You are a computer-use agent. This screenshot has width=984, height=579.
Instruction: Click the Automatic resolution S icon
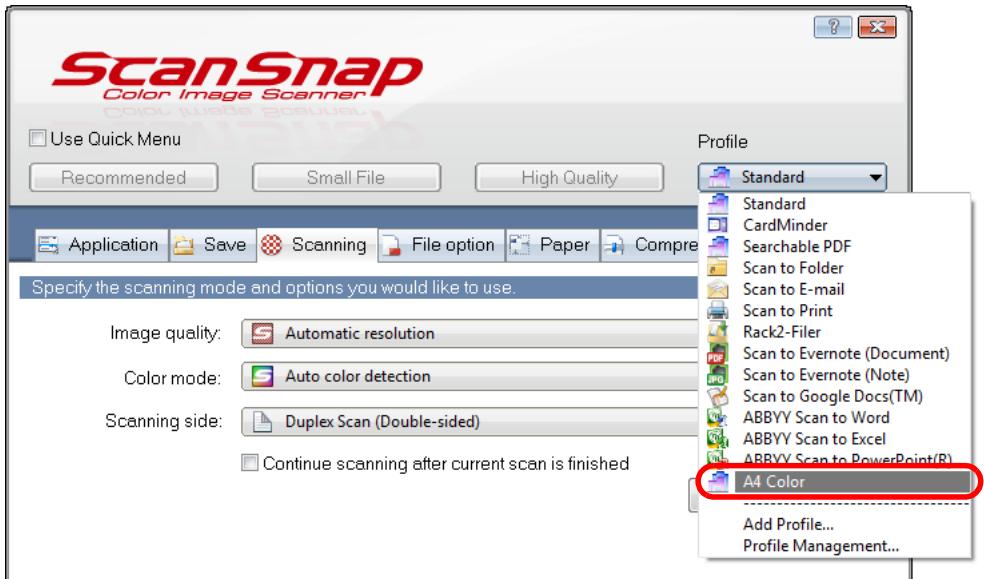(x=262, y=333)
